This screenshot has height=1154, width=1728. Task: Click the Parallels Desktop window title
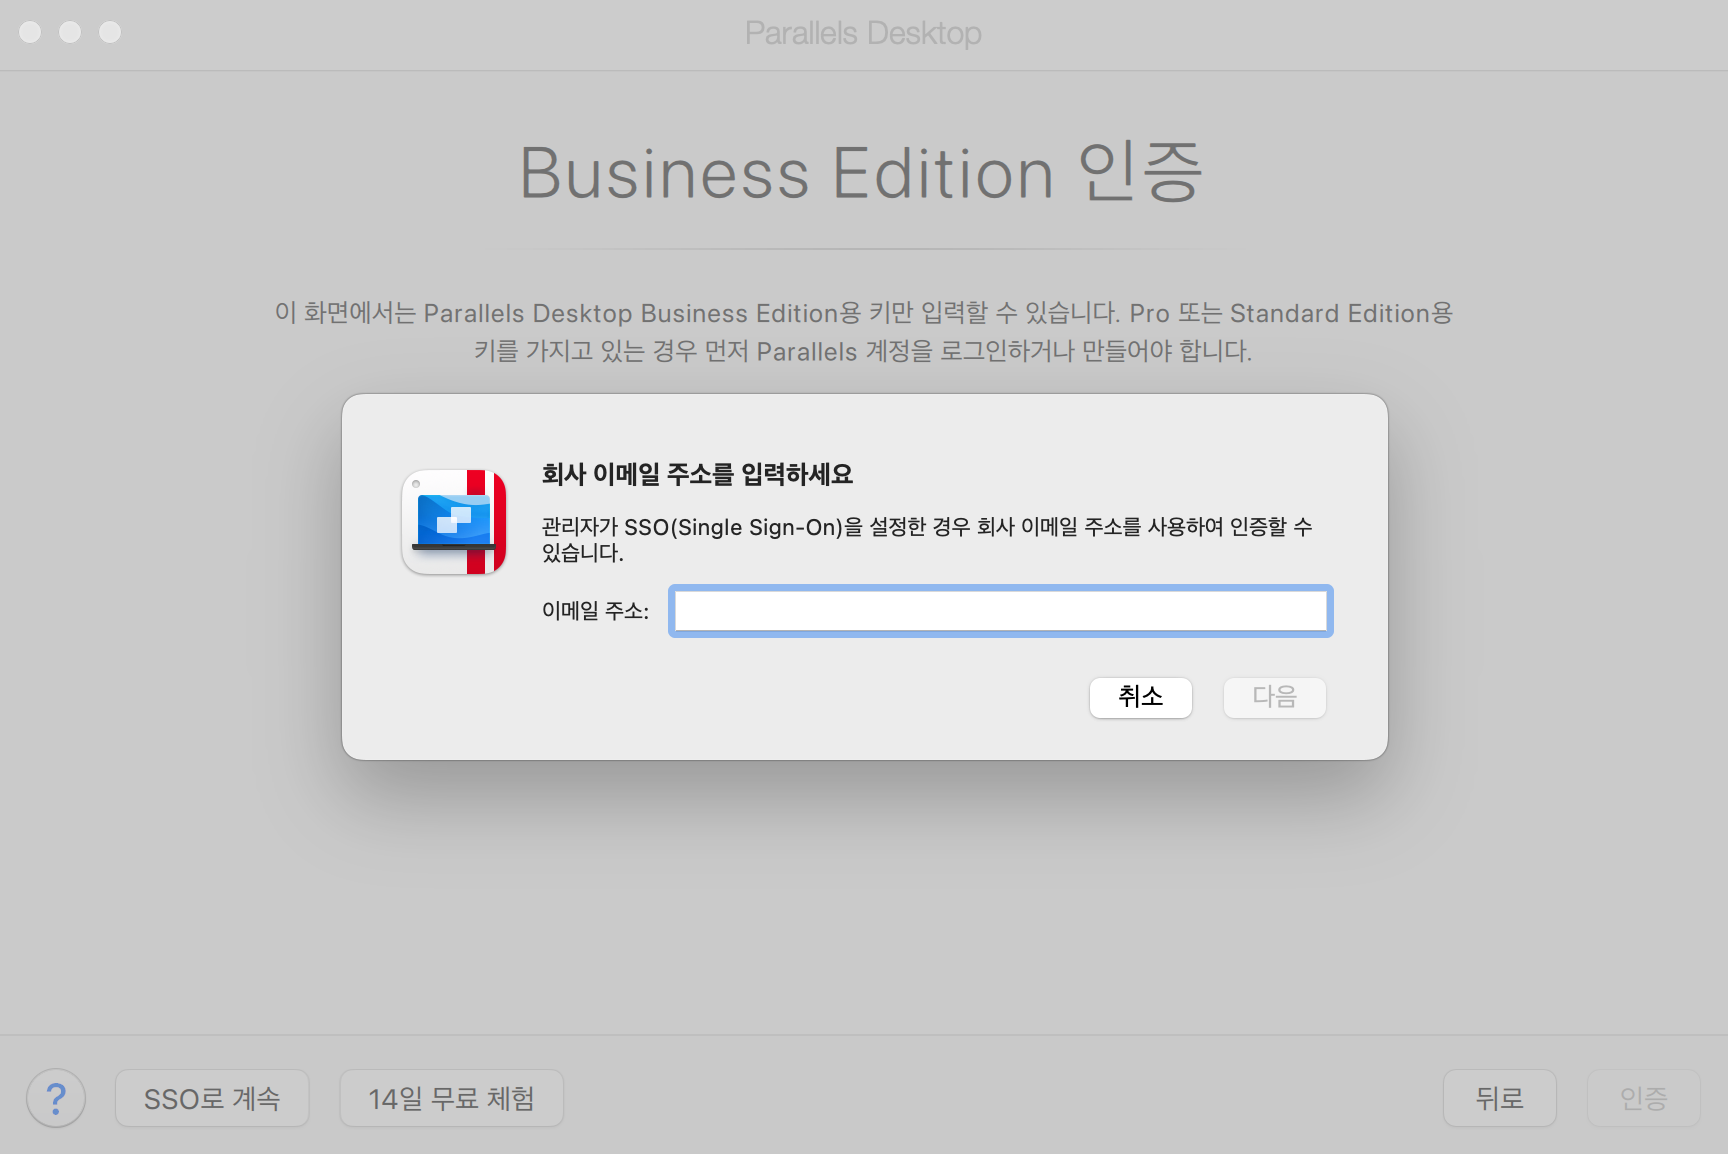tap(863, 33)
